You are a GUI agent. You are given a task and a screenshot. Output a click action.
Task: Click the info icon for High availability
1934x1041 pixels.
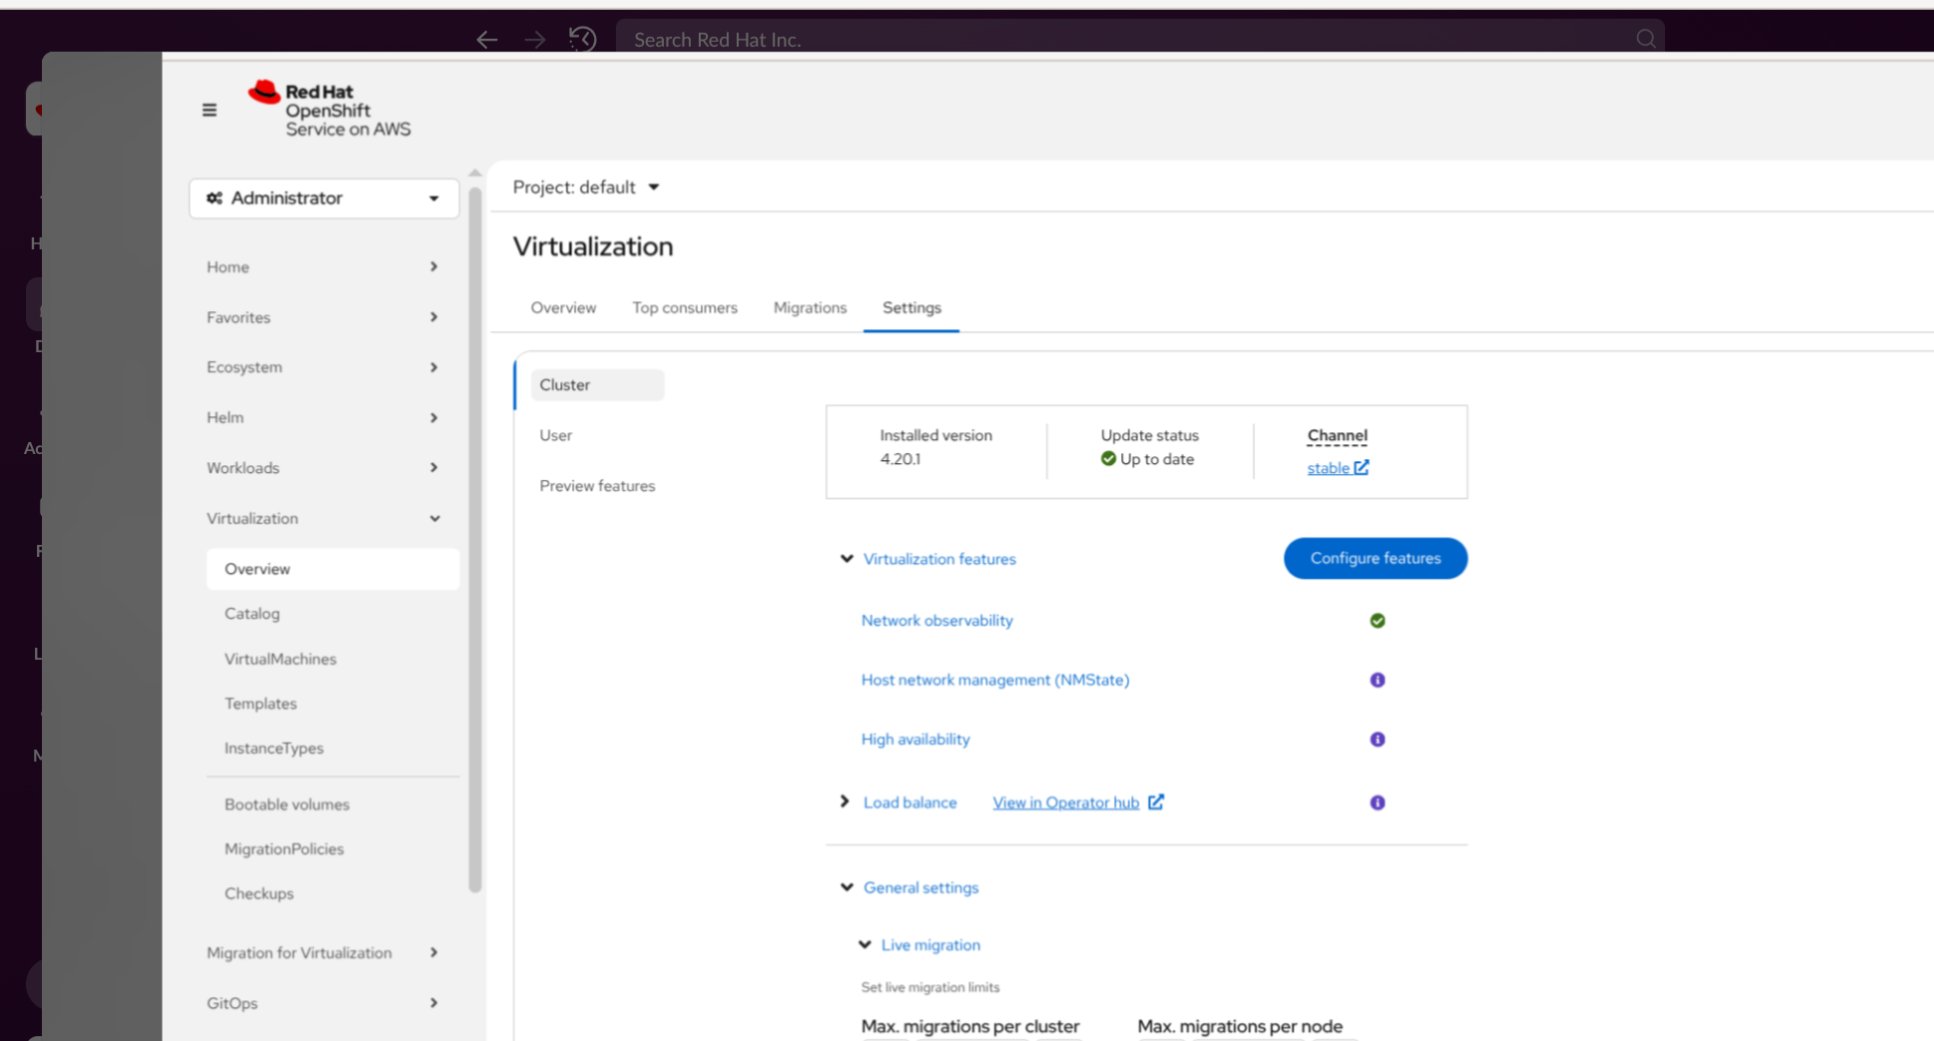[x=1377, y=739]
